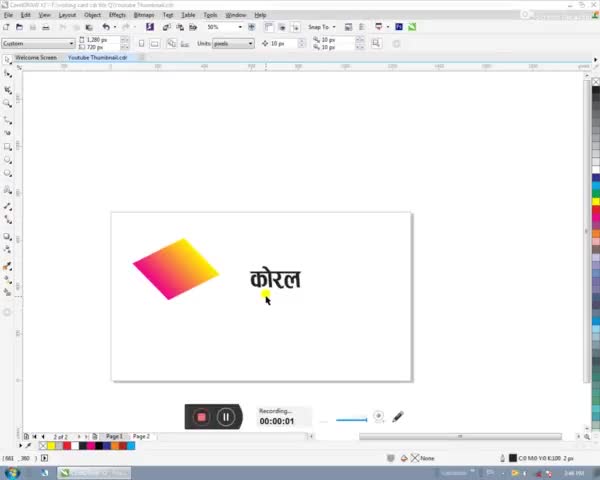The height and width of the screenshot is (480, 600).
Task: Click the recorder's pencil annotation icon
Action: pos(397,417)
